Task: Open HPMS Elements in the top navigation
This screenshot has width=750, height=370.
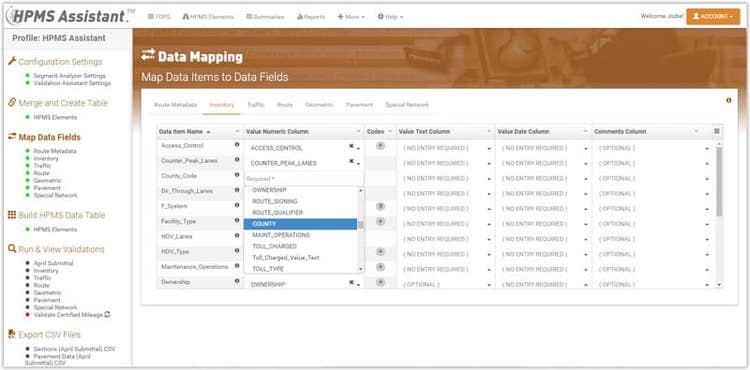Action: tap(208, 17)
